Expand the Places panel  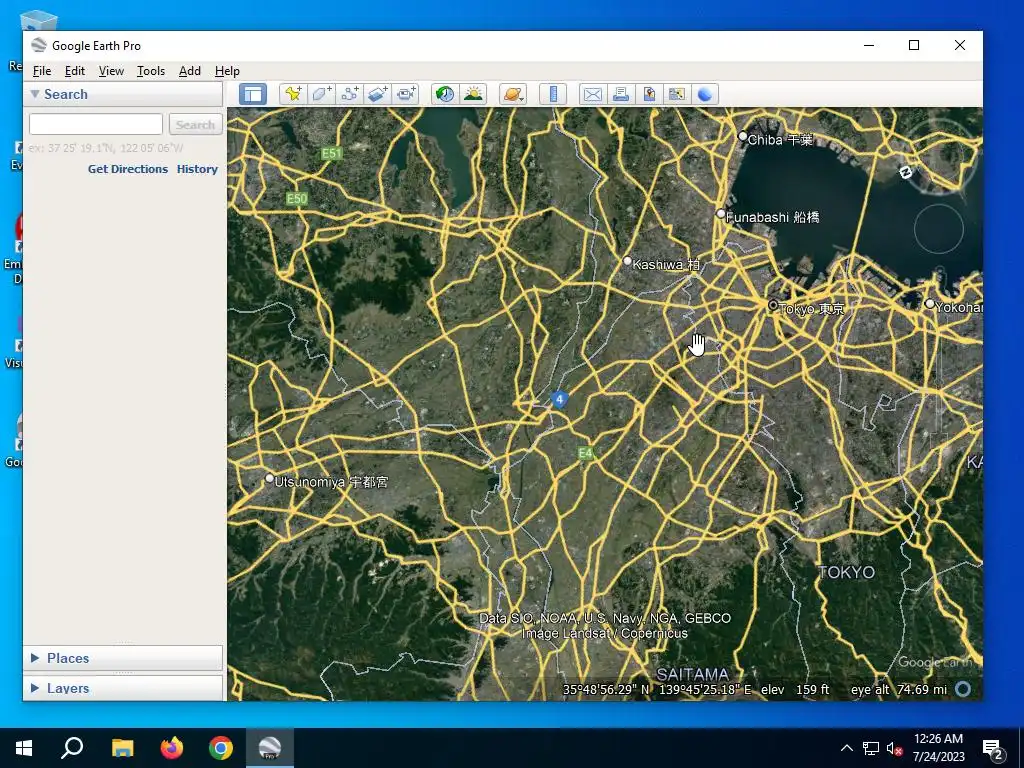point(35,658)
